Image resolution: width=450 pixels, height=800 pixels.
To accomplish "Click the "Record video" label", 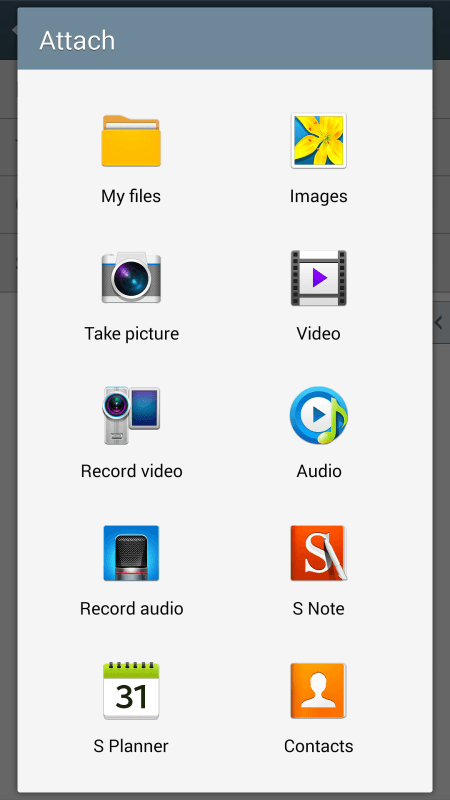I will 132,471.
